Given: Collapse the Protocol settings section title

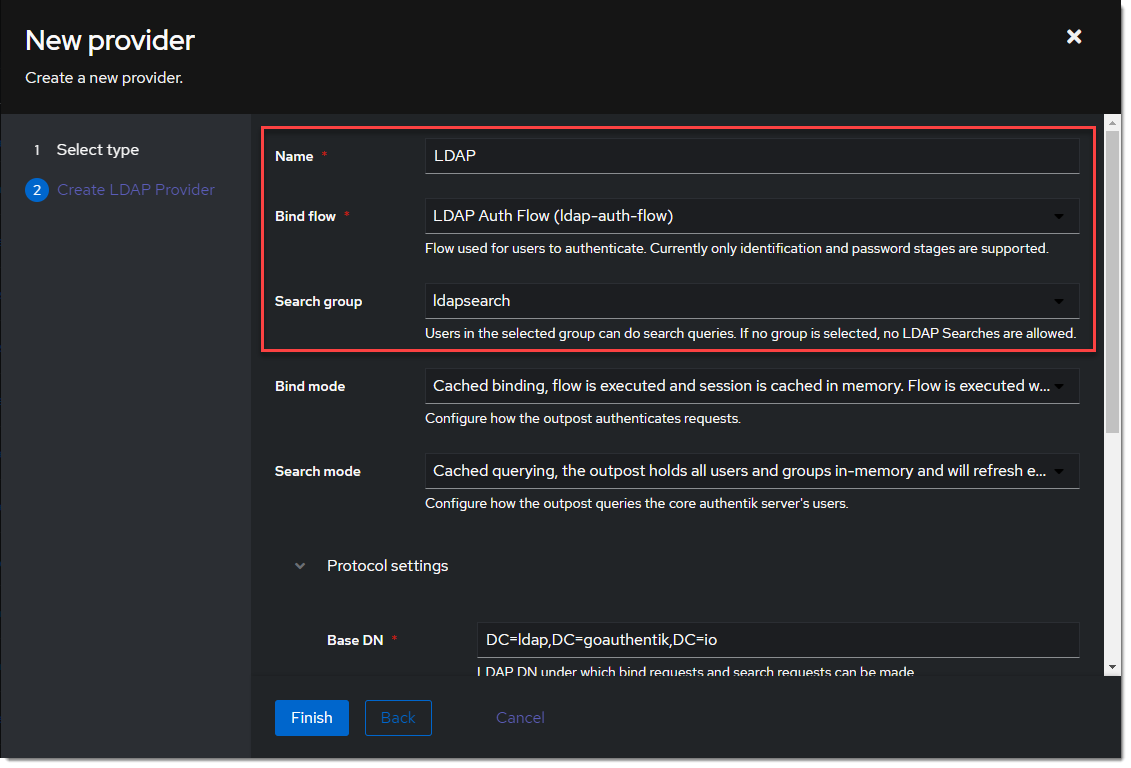Looking at the screenshot, I should tap(387, 566).
